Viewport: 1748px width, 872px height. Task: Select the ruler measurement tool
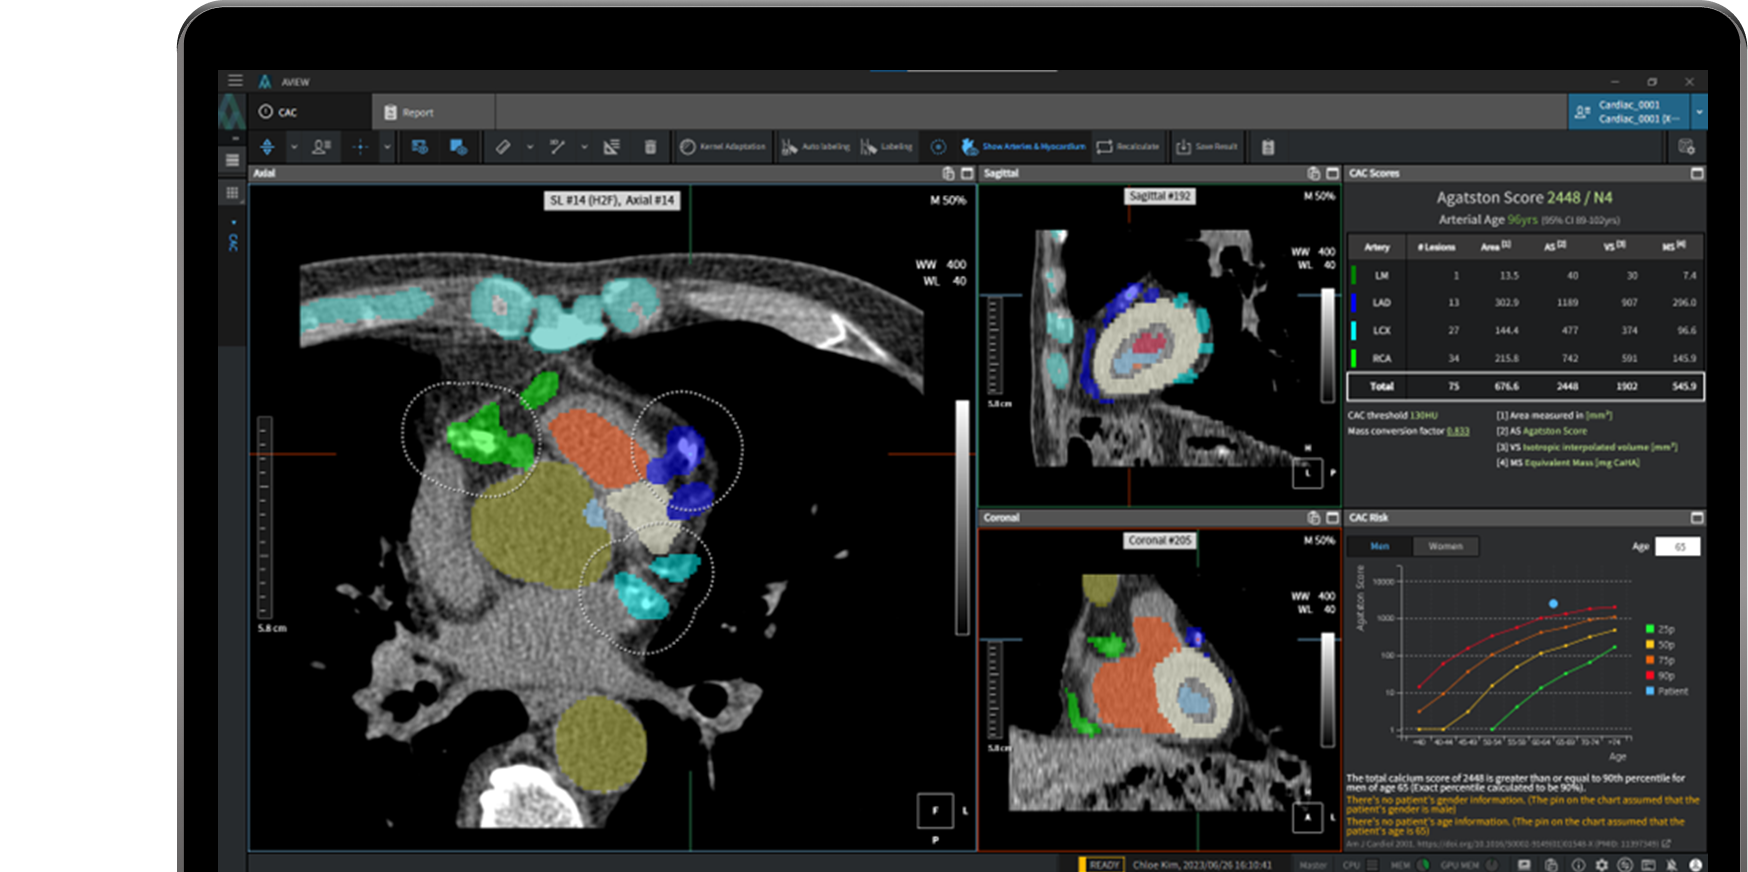503,147
